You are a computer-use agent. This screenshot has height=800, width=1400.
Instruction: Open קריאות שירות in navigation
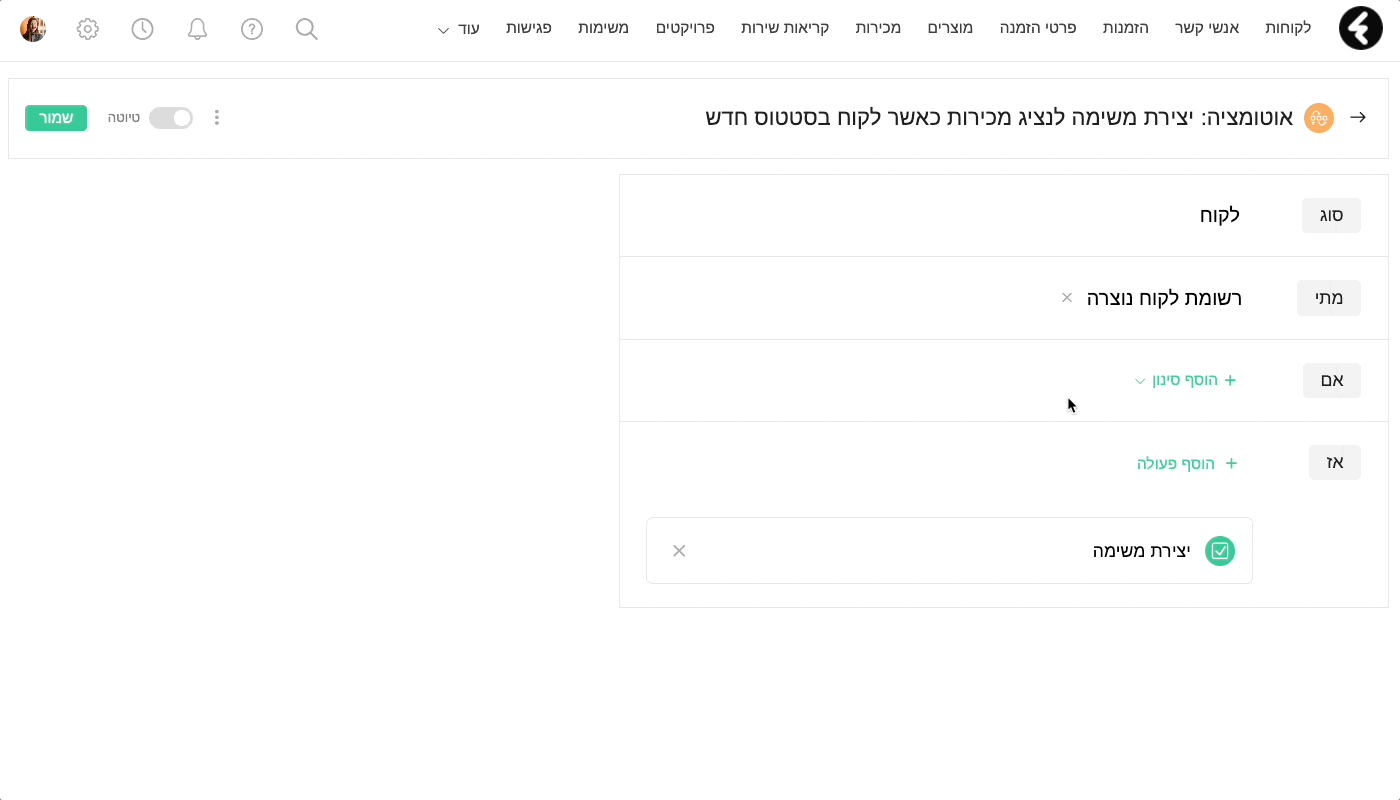tap(785, 28)
